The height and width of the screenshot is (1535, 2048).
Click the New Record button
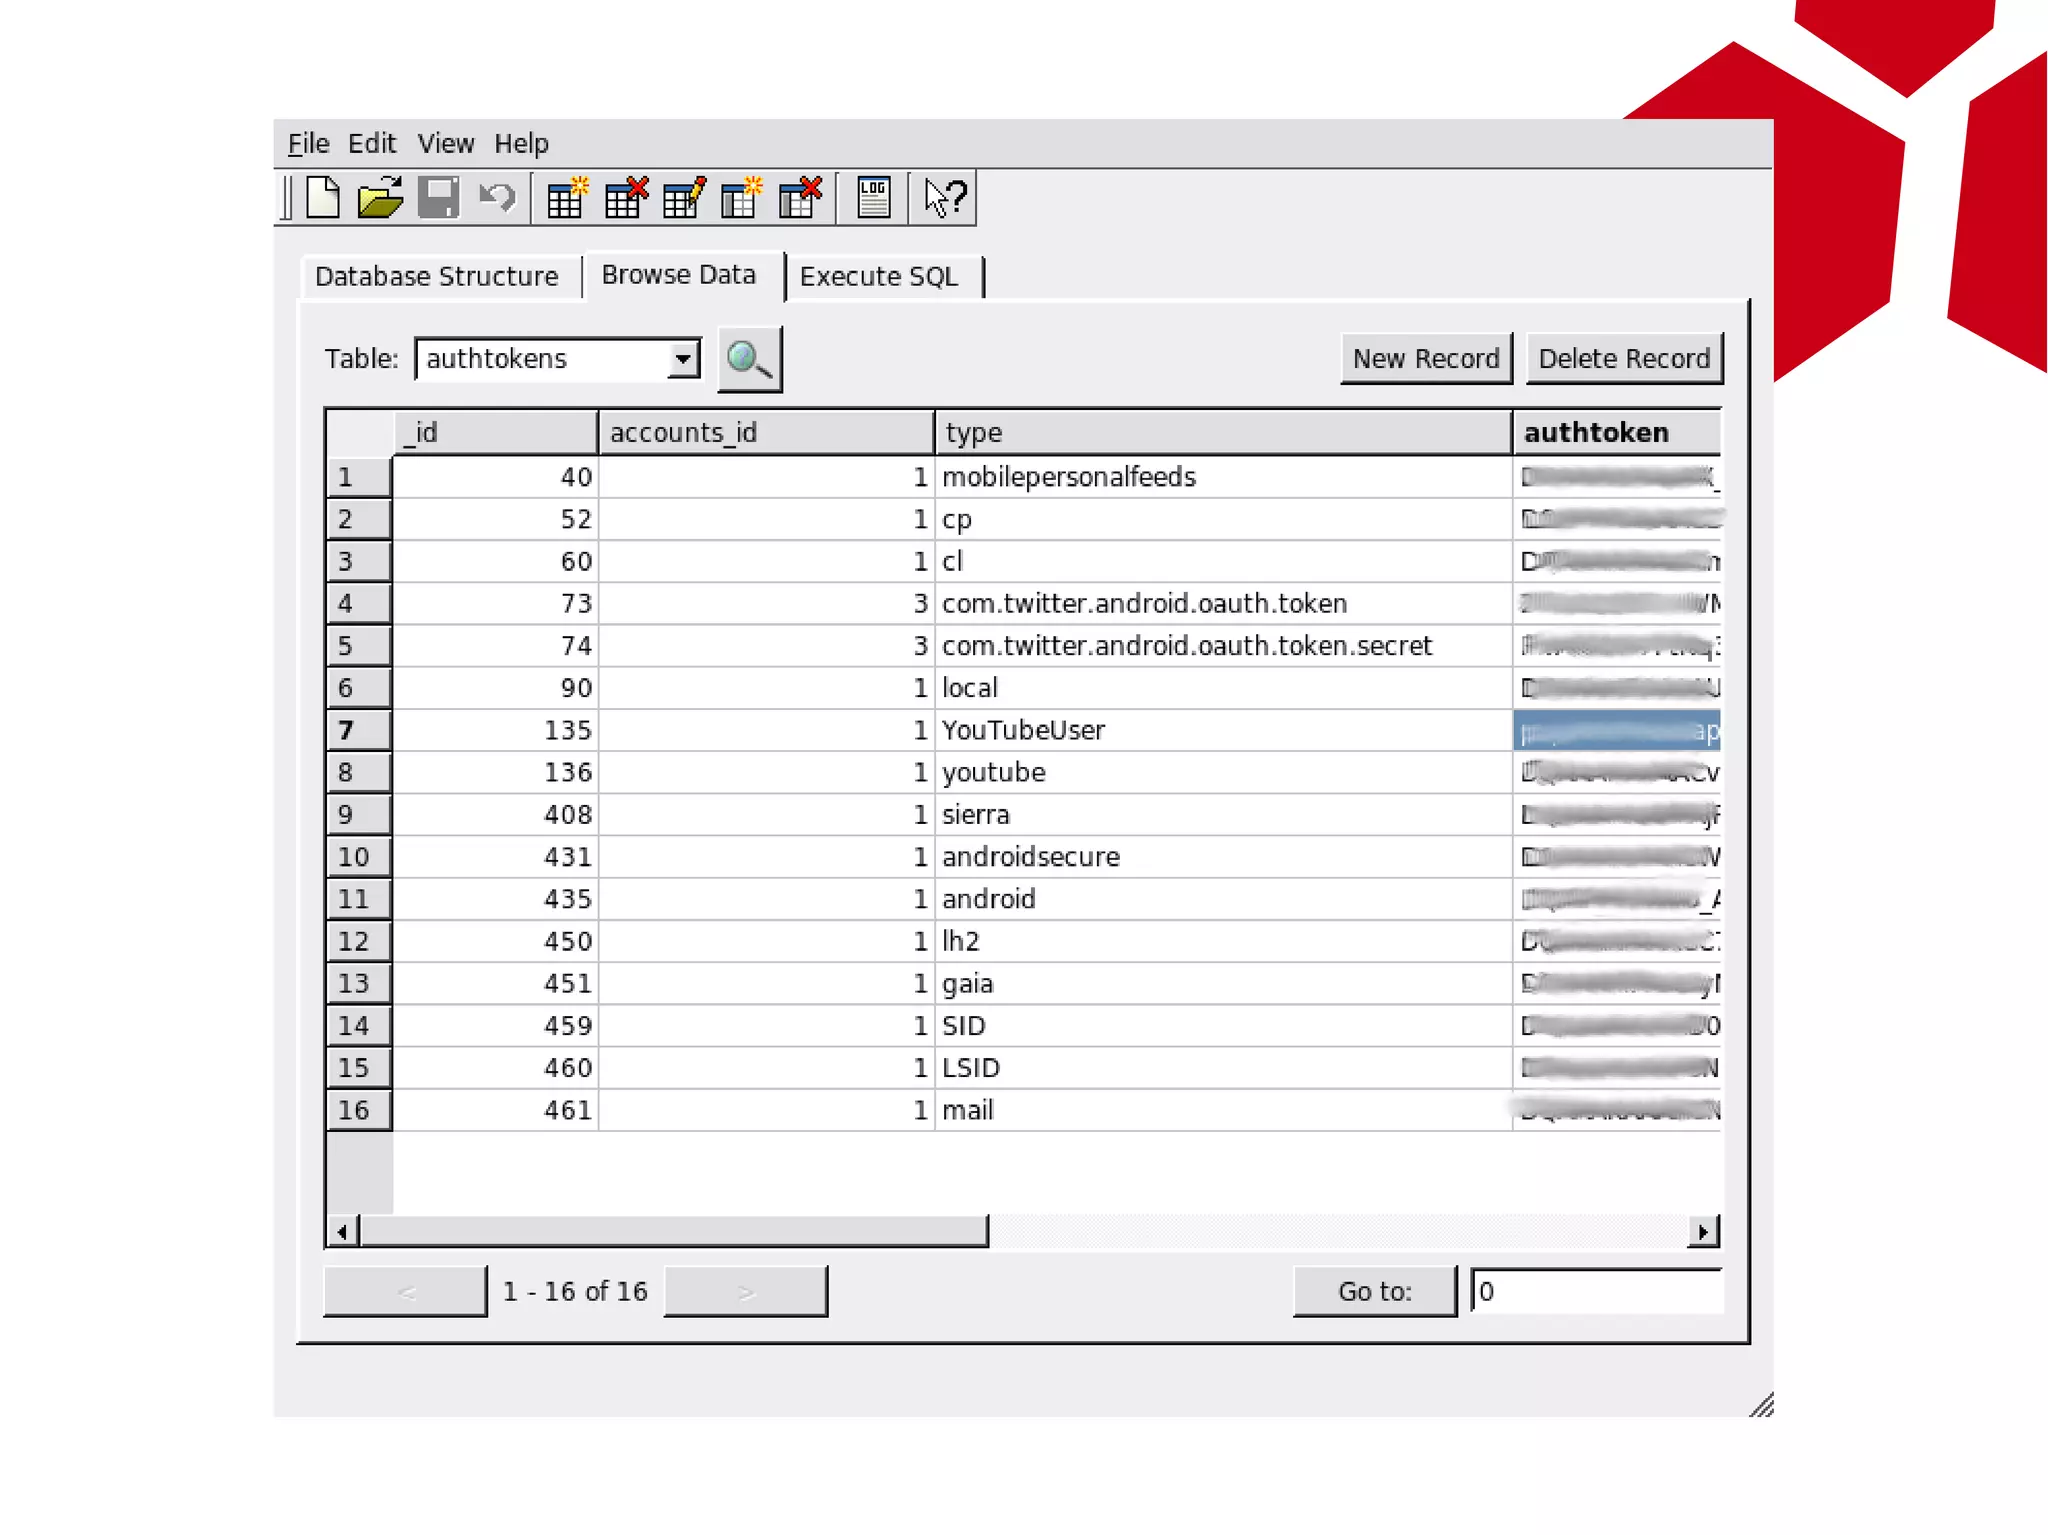(1425, 359)
